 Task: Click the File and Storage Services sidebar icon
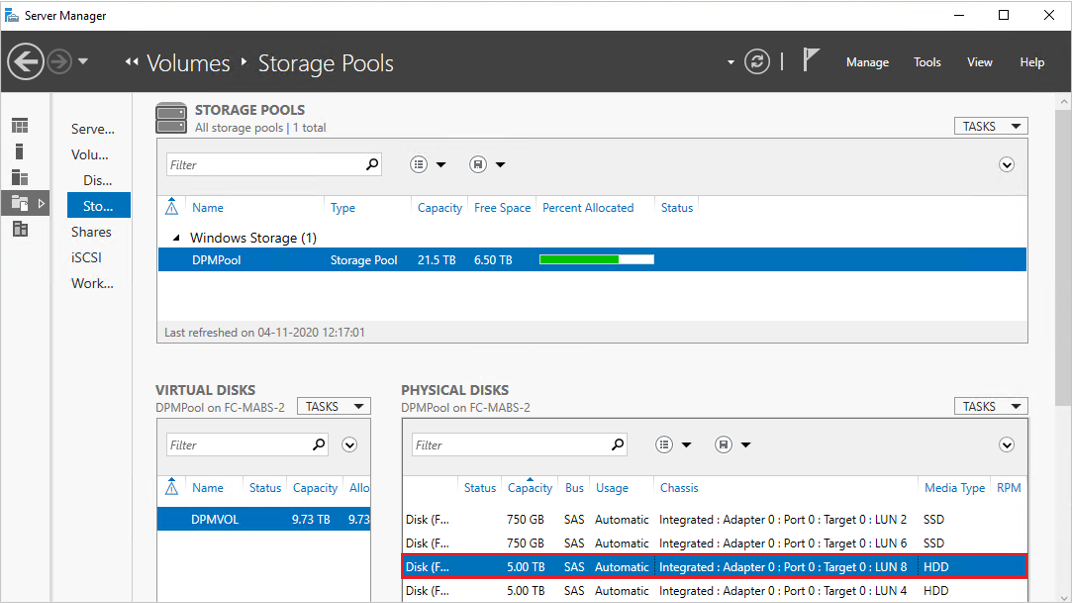coord(22,202)
